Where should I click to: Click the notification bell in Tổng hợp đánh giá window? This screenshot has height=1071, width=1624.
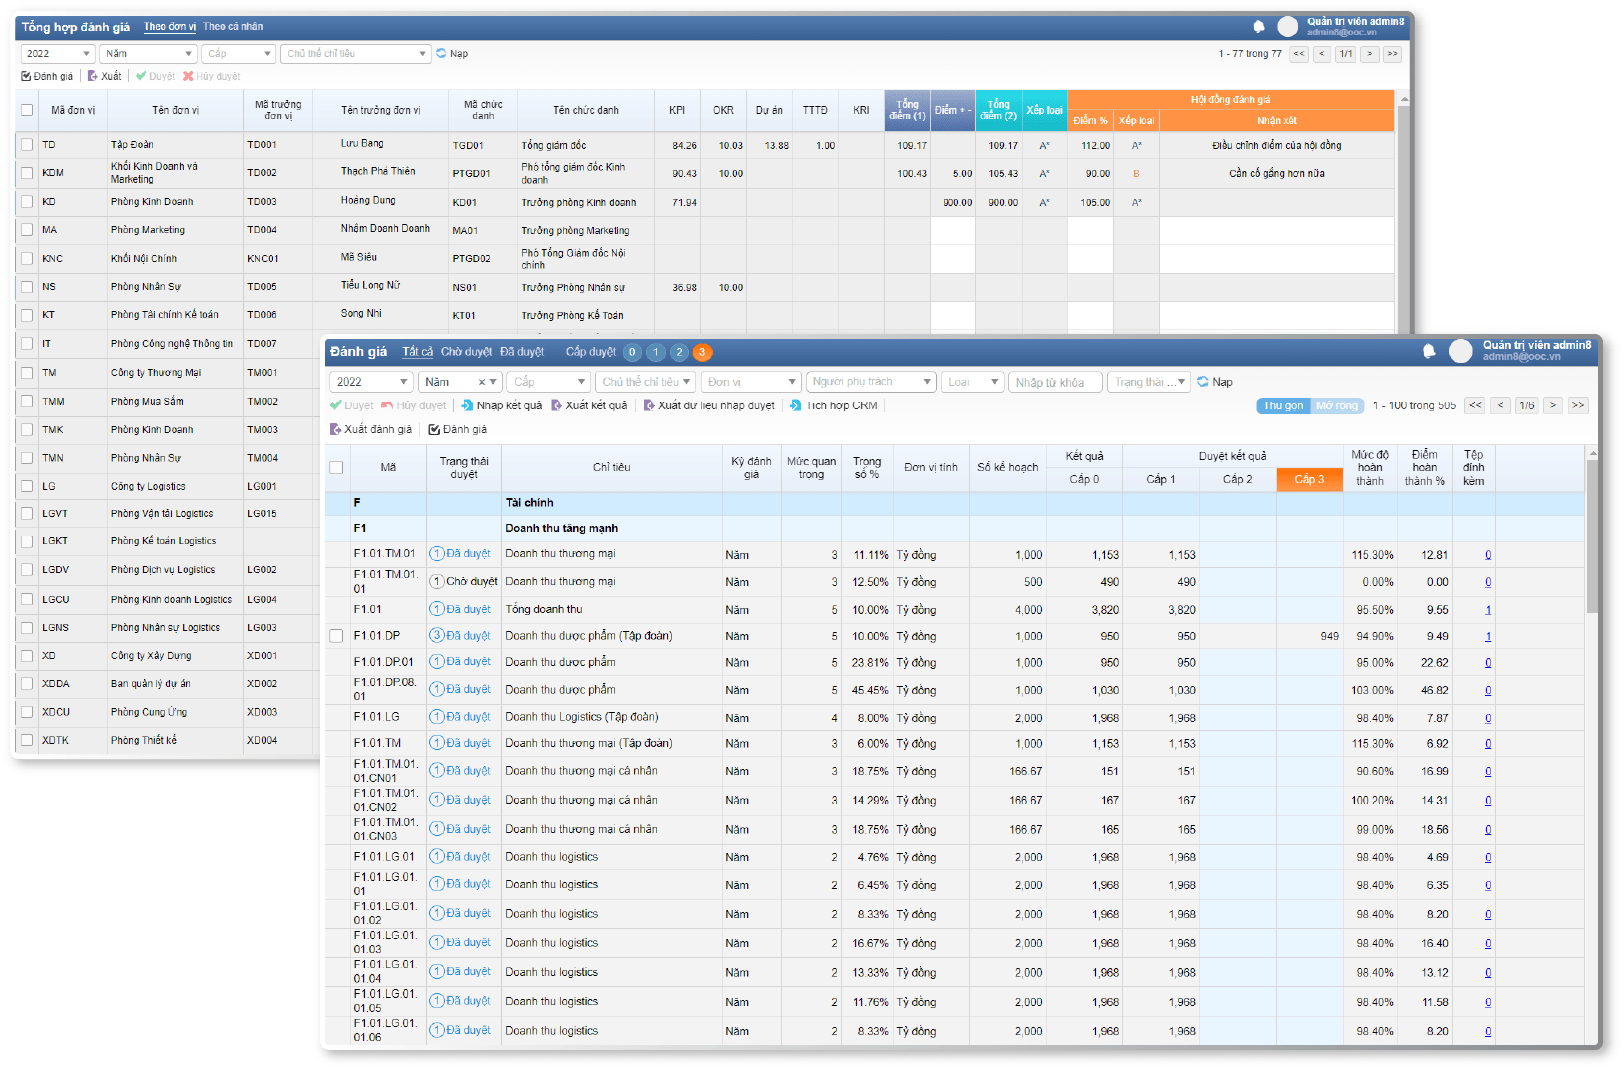[x=1259, y=27]
